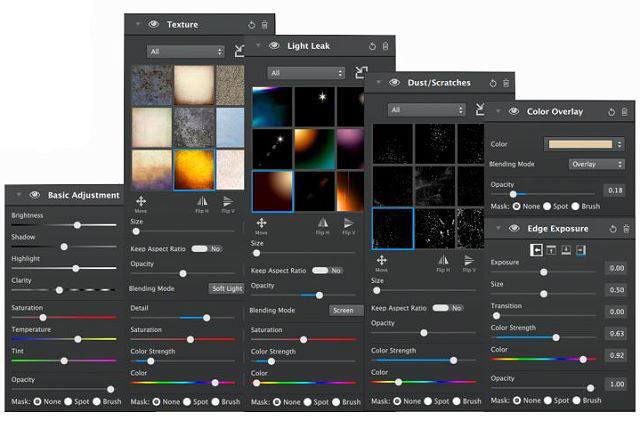
Task: Toggle visibility of the Light Leak effect
Action: (x=274, y=46)
